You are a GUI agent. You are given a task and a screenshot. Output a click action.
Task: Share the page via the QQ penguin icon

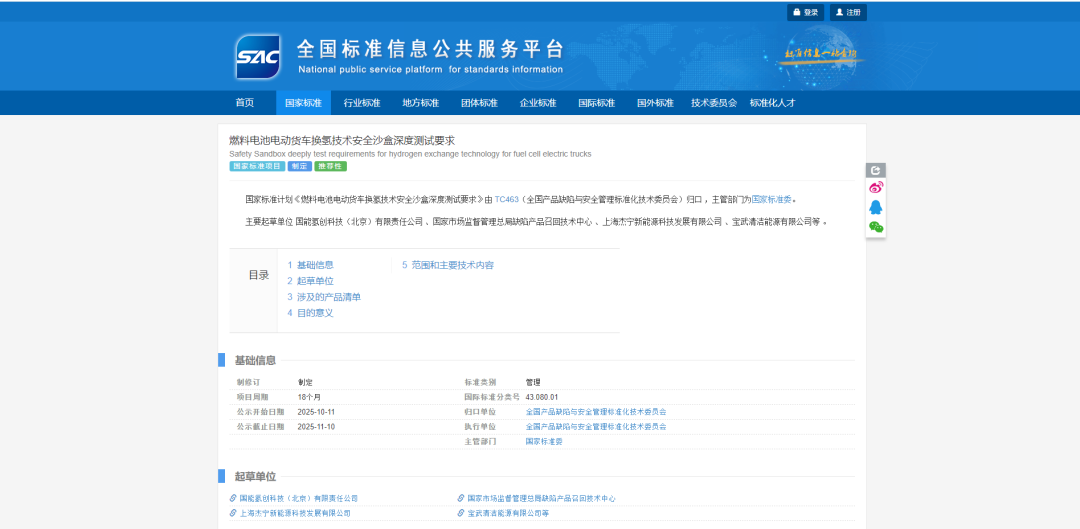coord(876,207)
